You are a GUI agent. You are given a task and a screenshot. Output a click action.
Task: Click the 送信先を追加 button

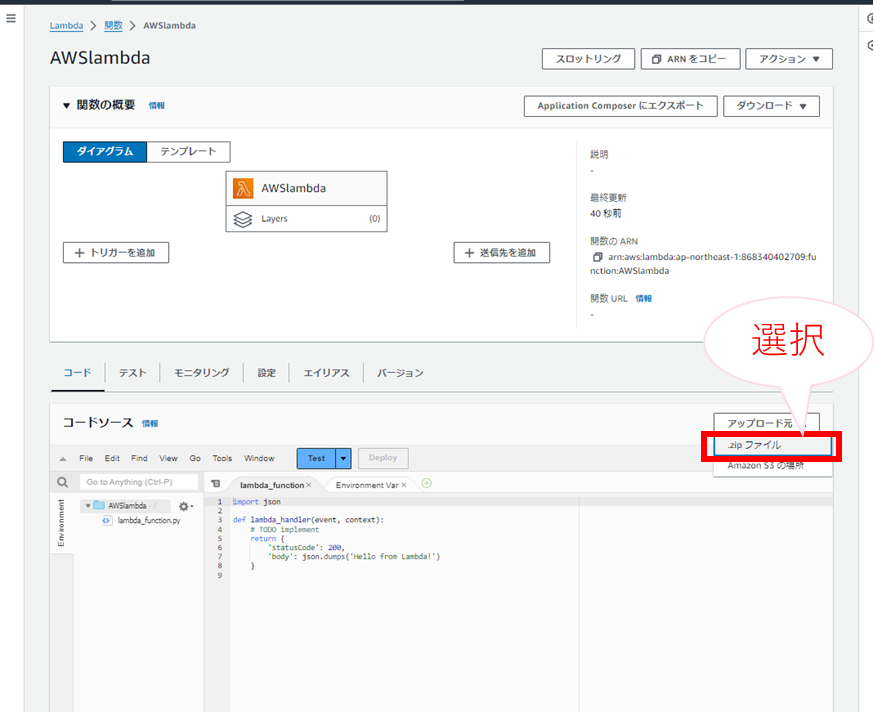pyautogui.click(x=502, y=253)
